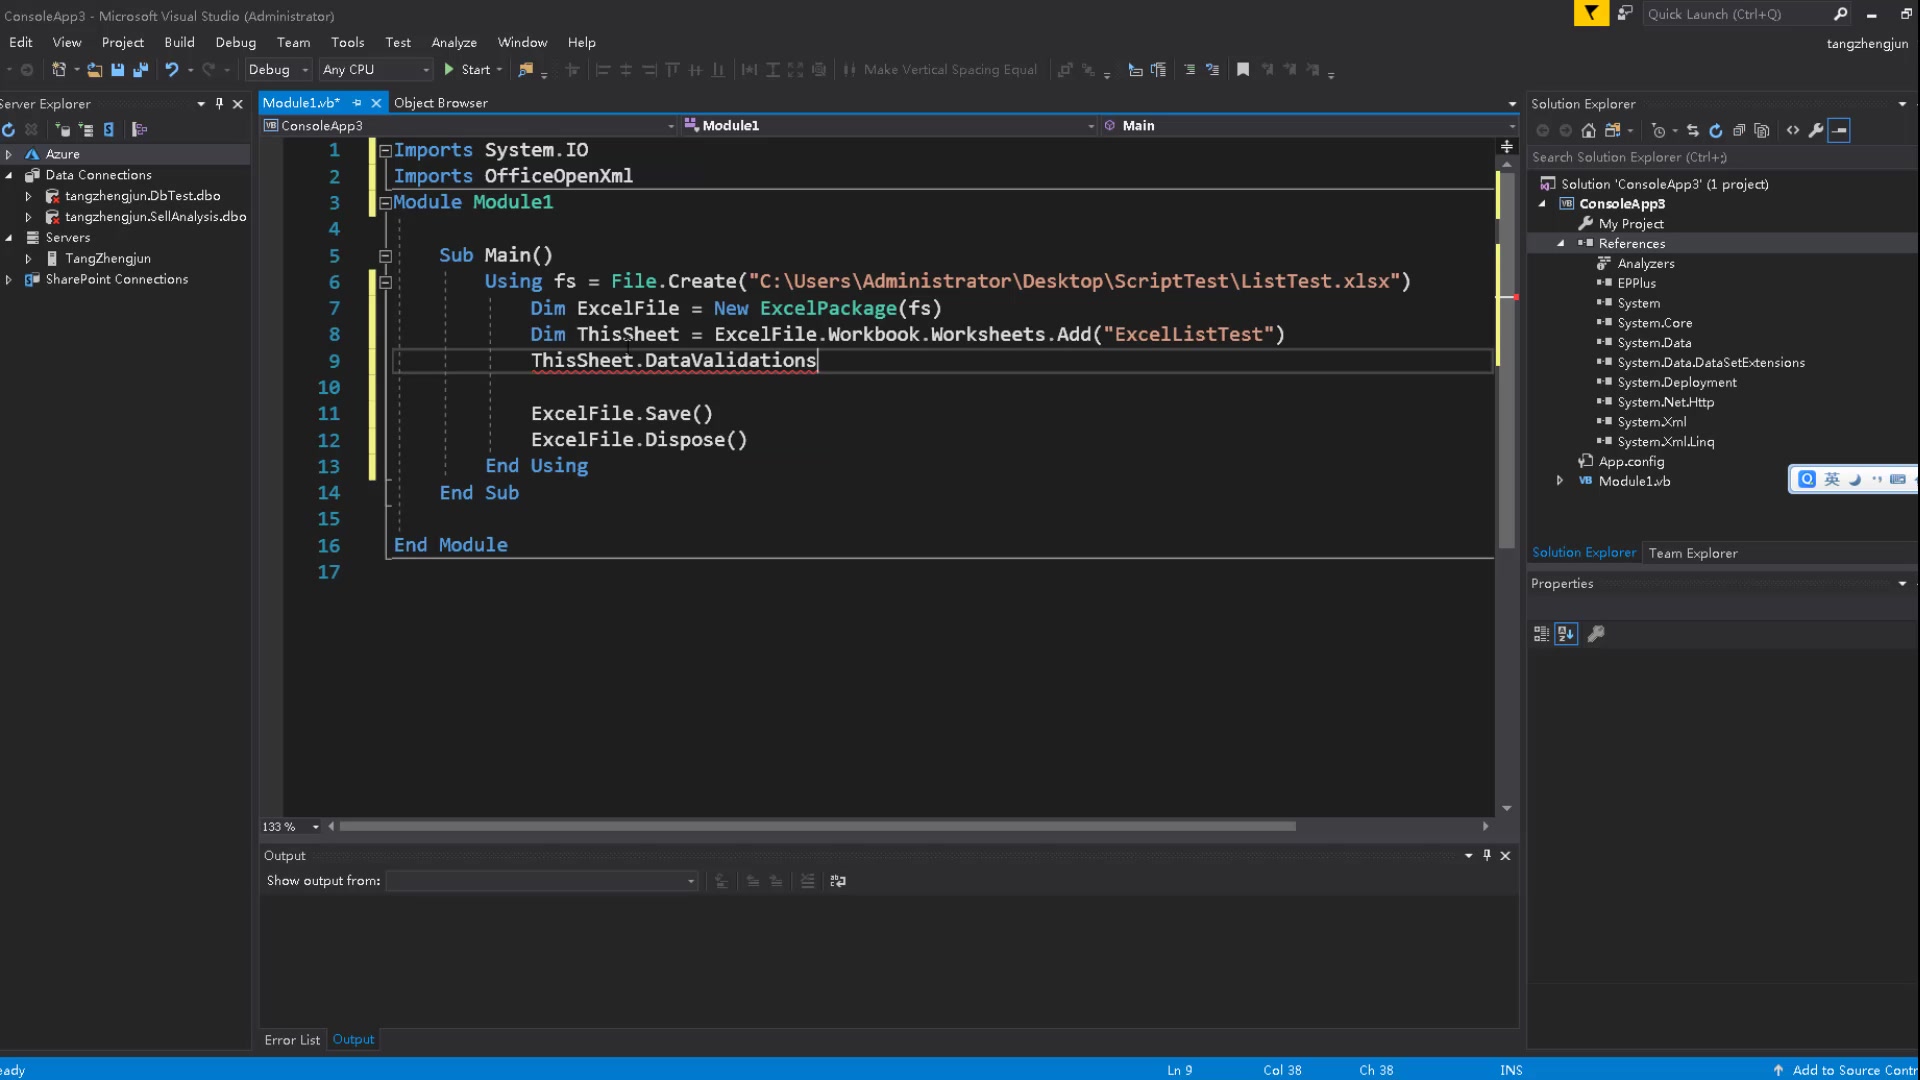Click the Analyze menu item
1920x1080 pixels.
[x=454, y=41]
